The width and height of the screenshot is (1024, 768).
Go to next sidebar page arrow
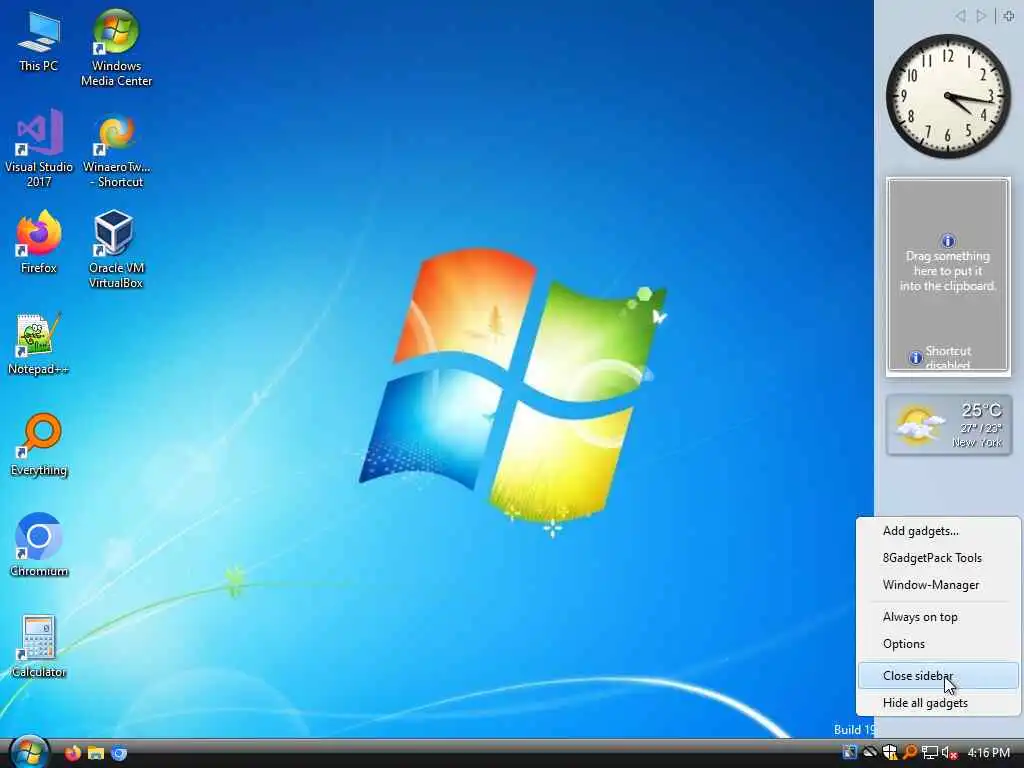click(981, 16)
